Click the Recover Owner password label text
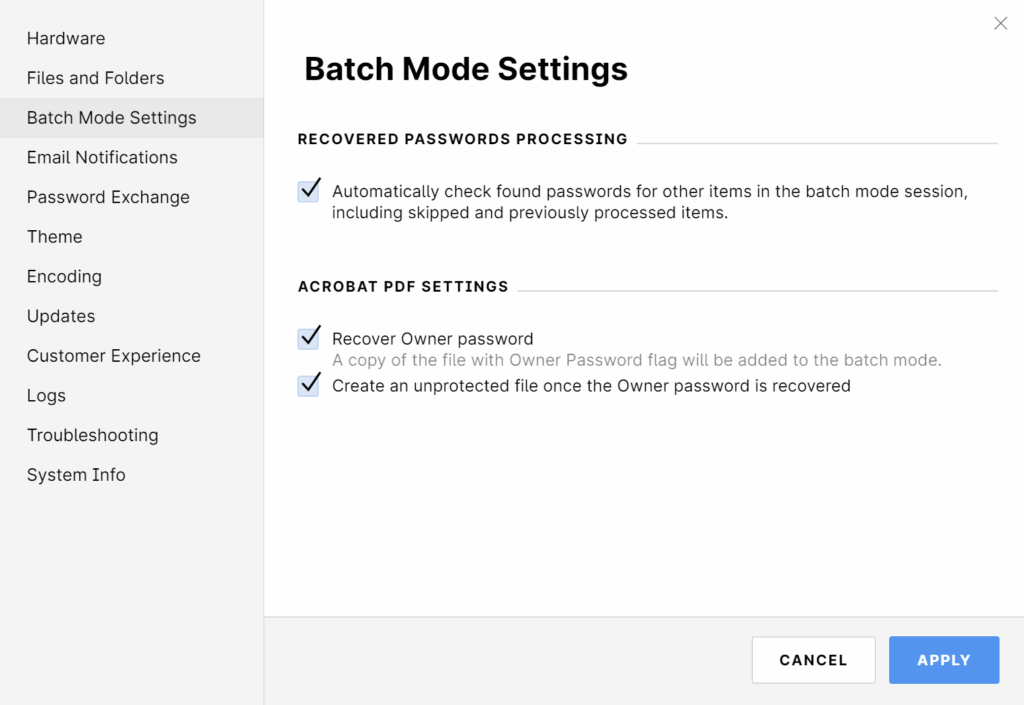 432,339
